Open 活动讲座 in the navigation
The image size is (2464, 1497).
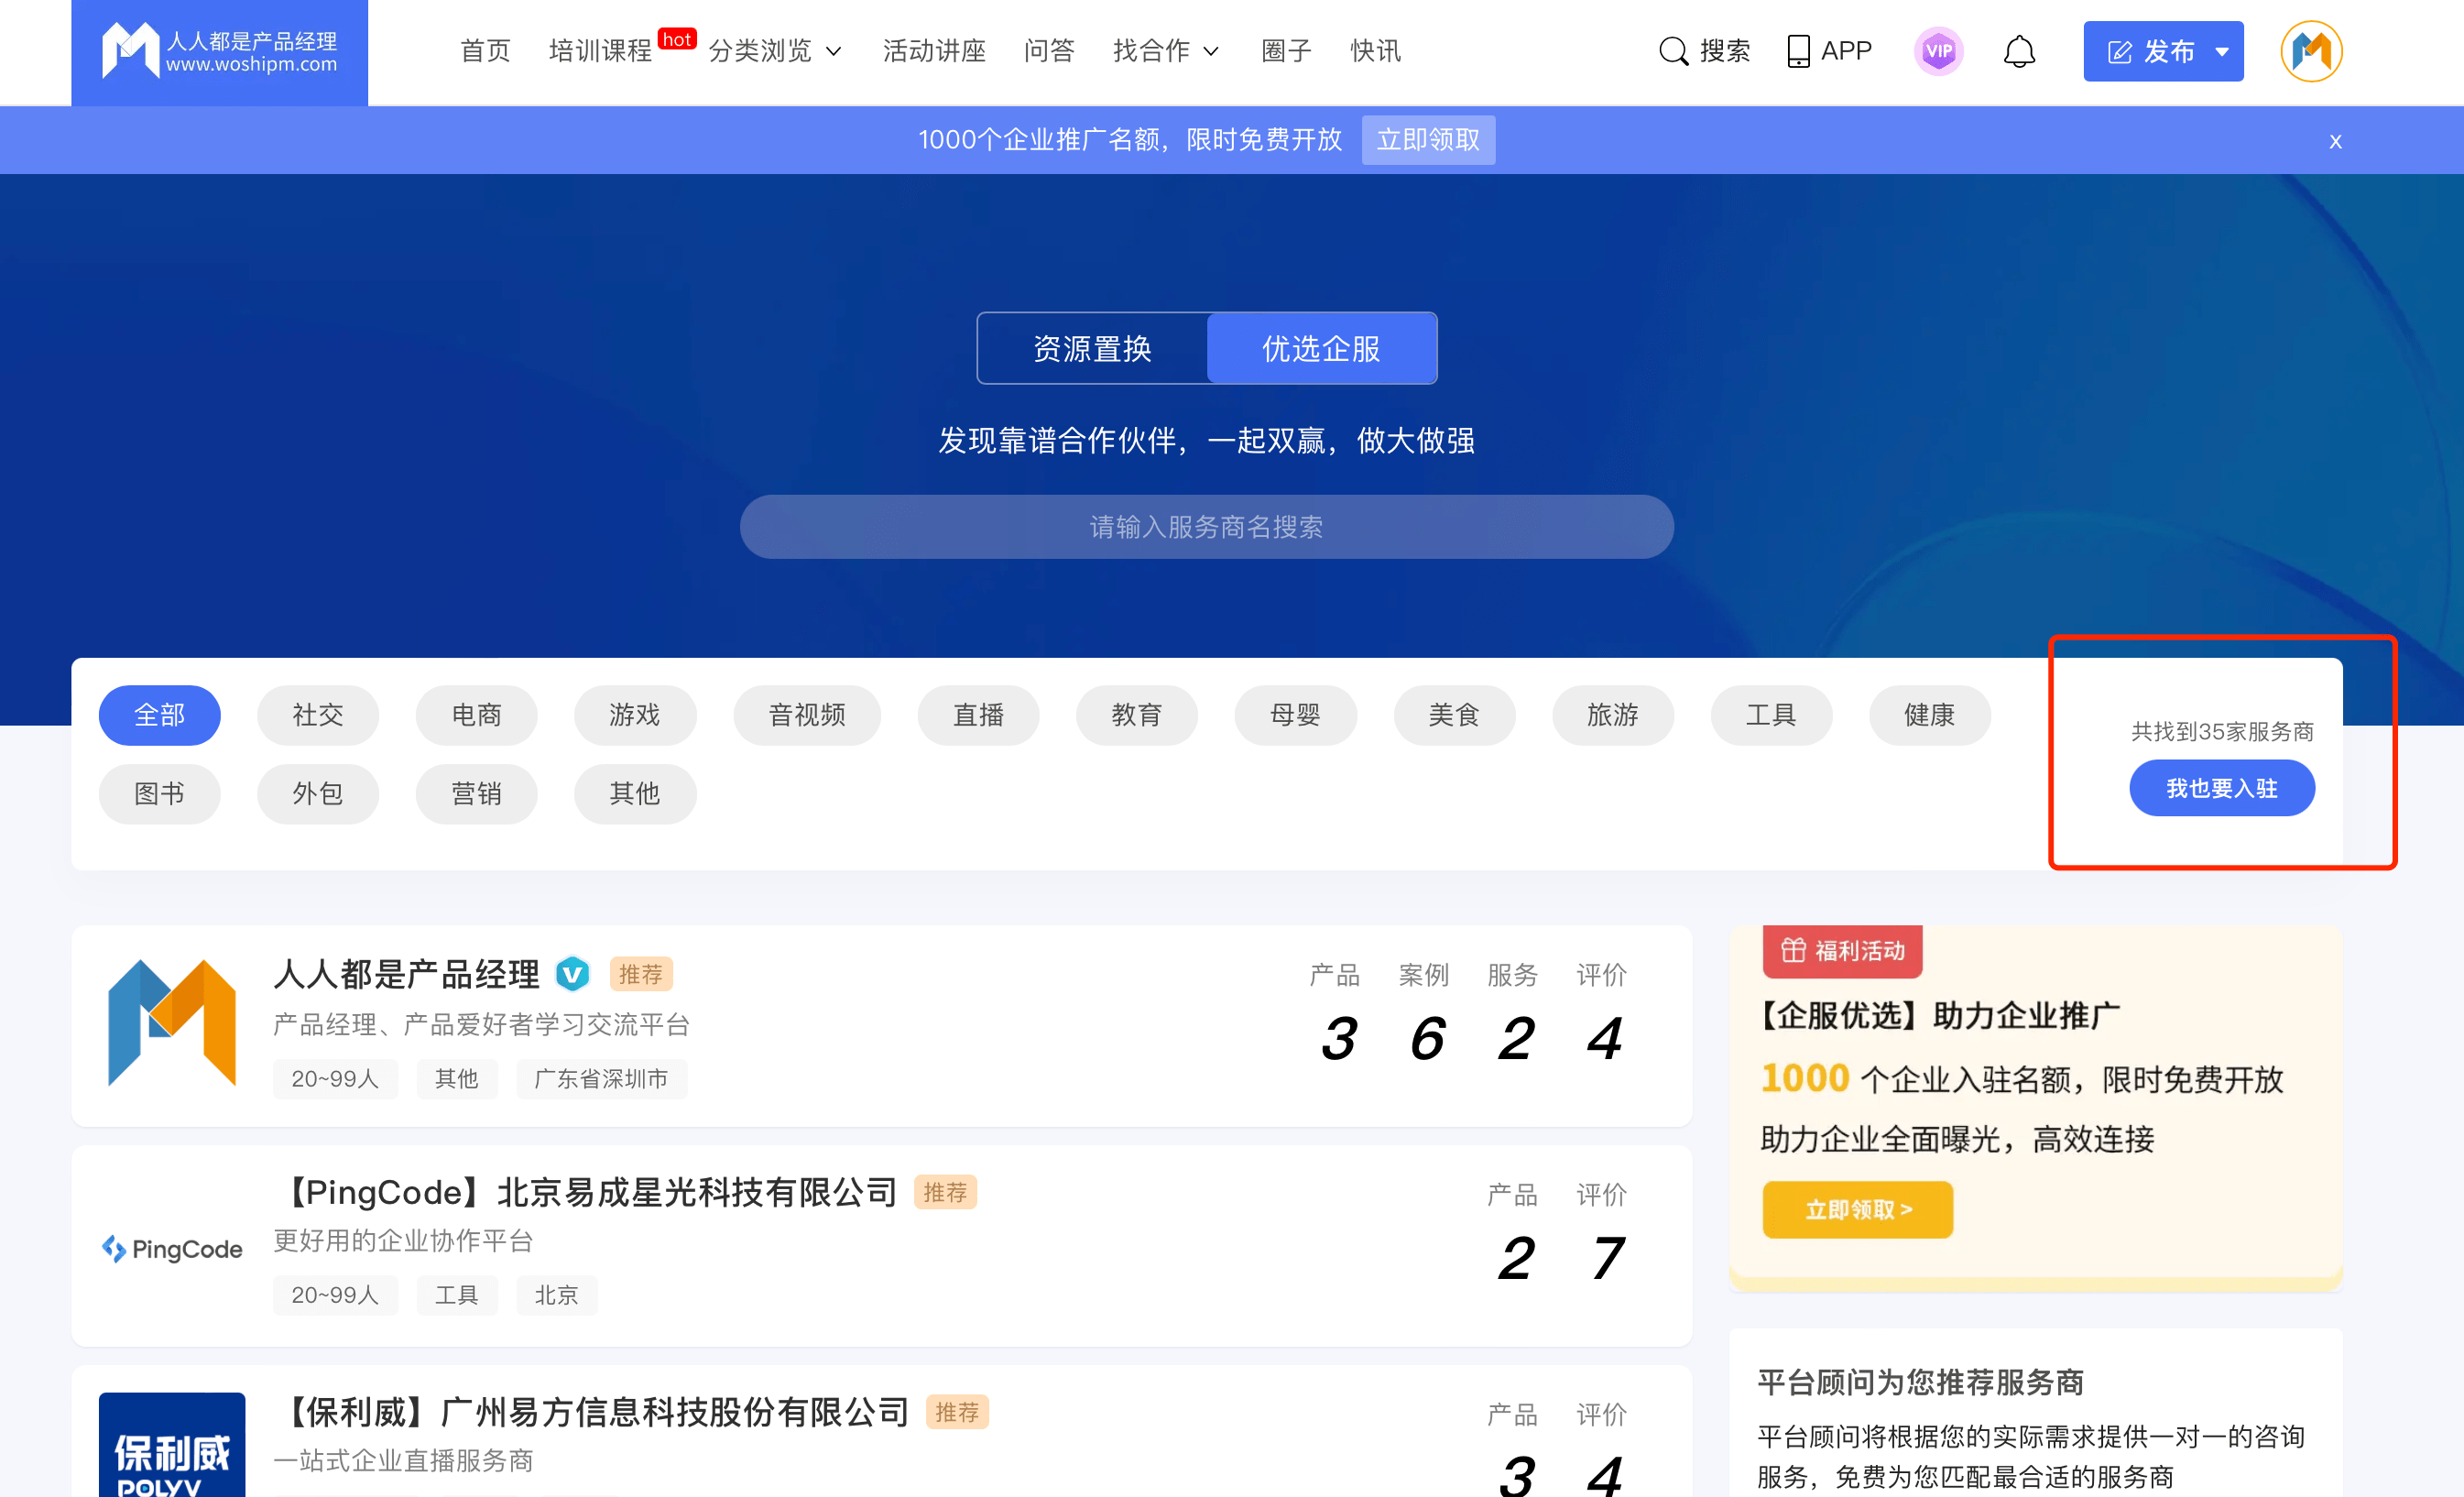point(934,51)
